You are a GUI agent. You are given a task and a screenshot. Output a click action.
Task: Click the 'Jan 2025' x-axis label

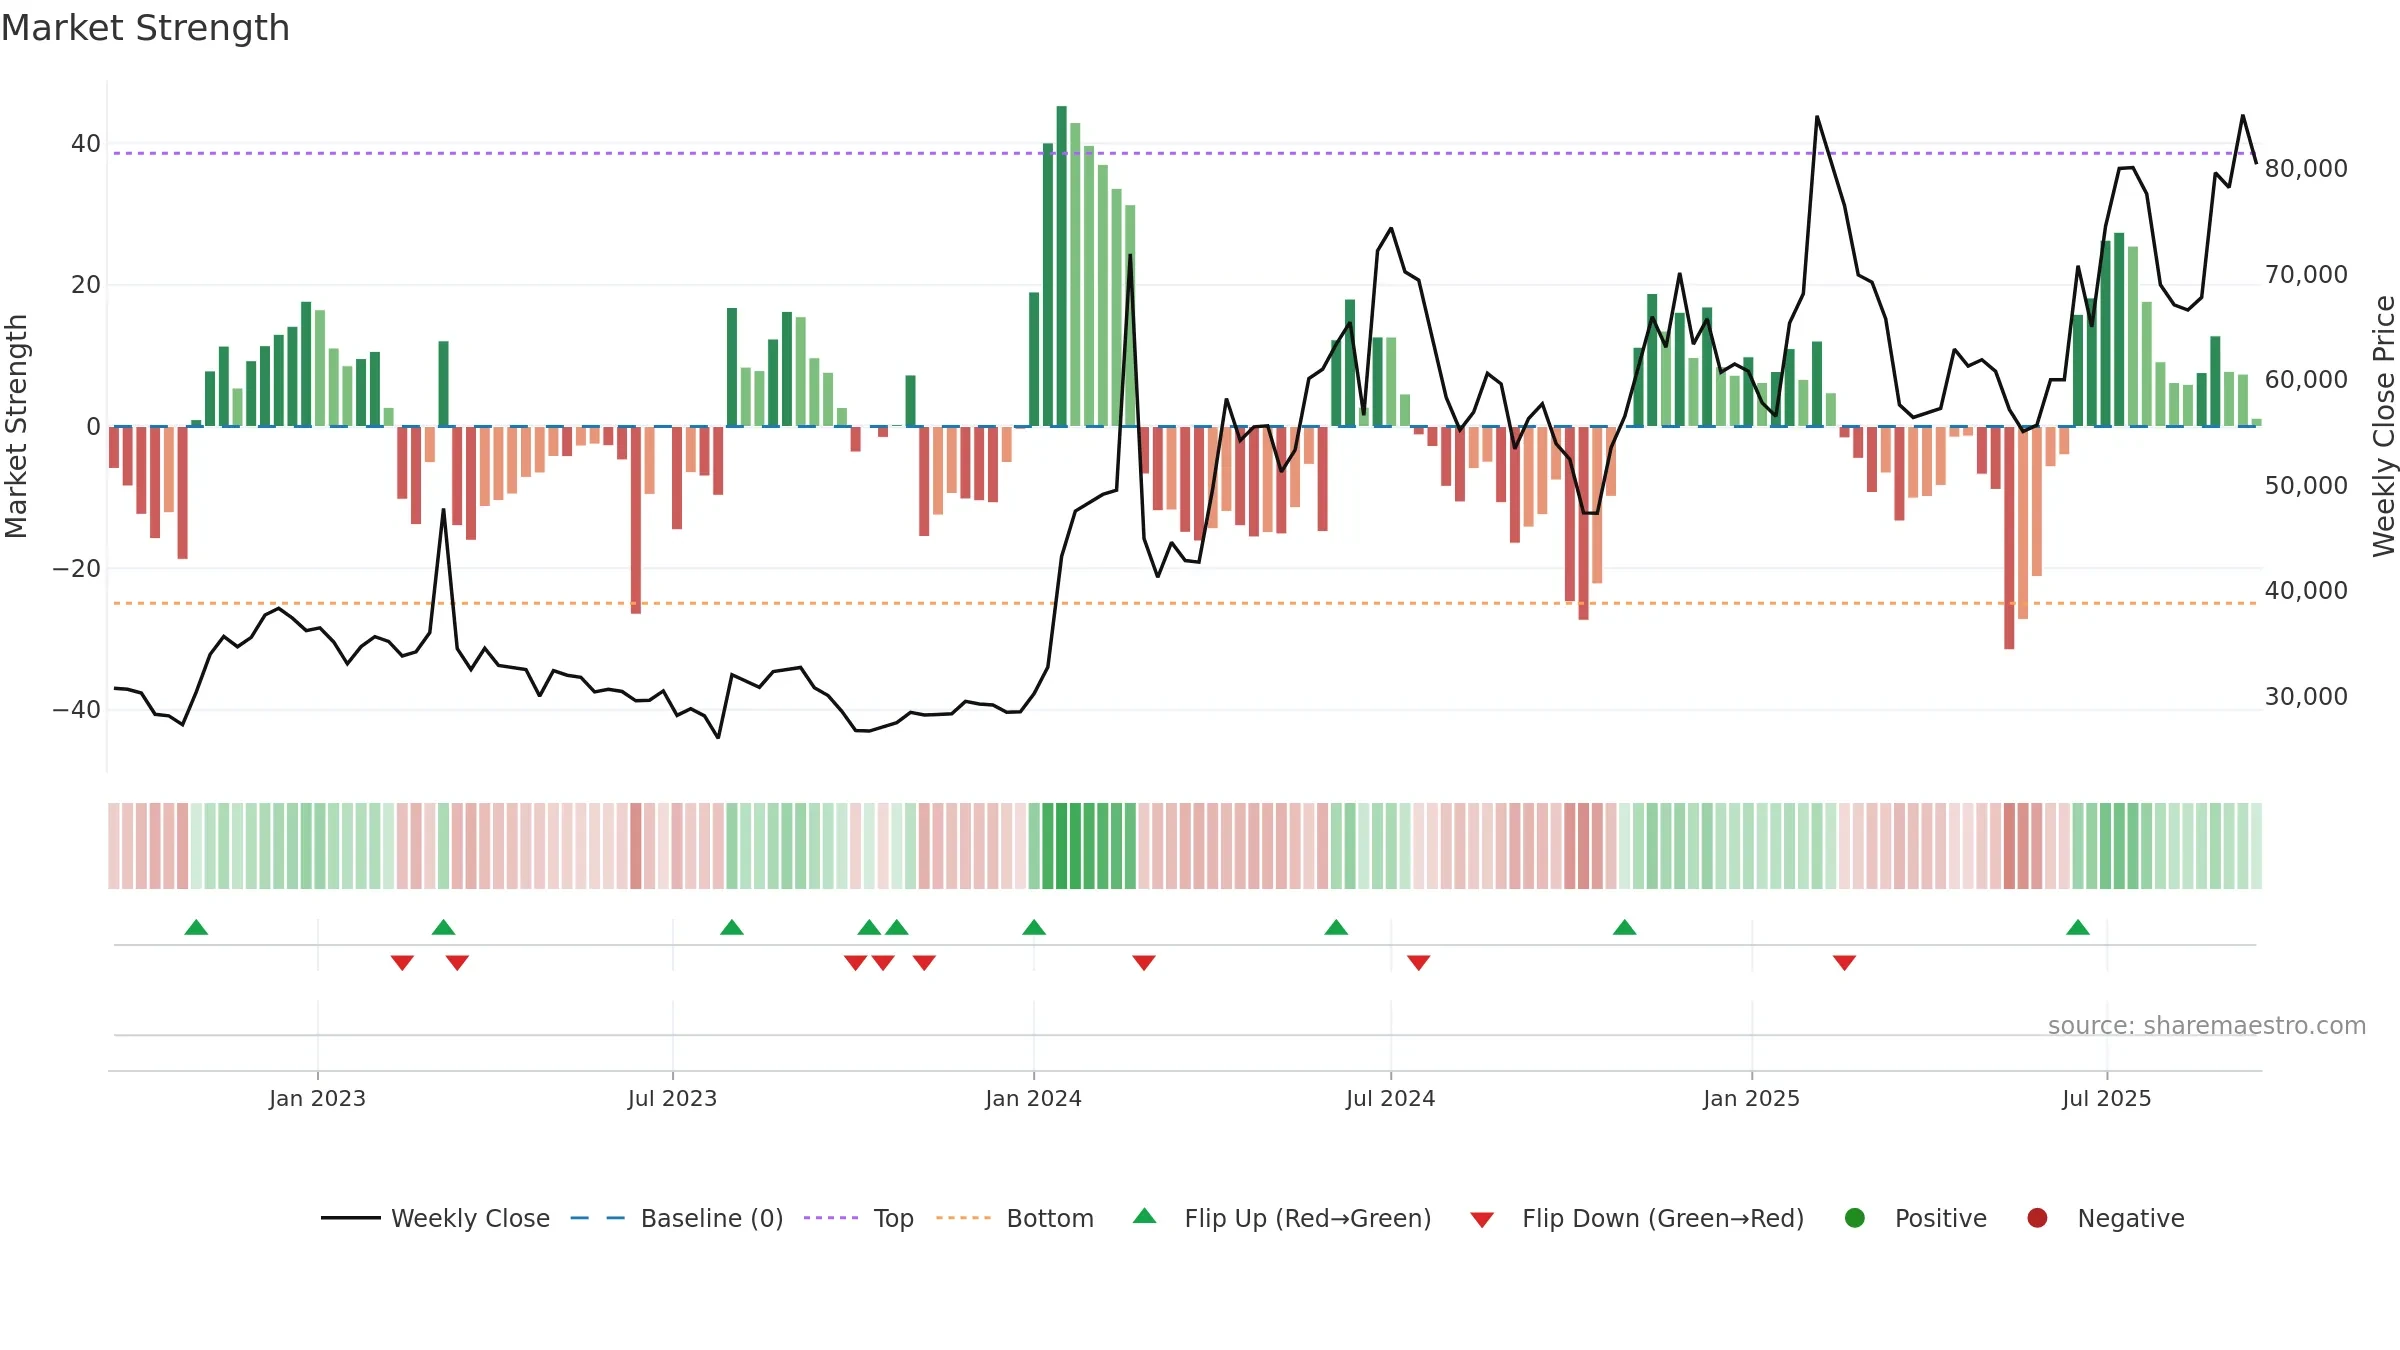click(1751, 1098)
